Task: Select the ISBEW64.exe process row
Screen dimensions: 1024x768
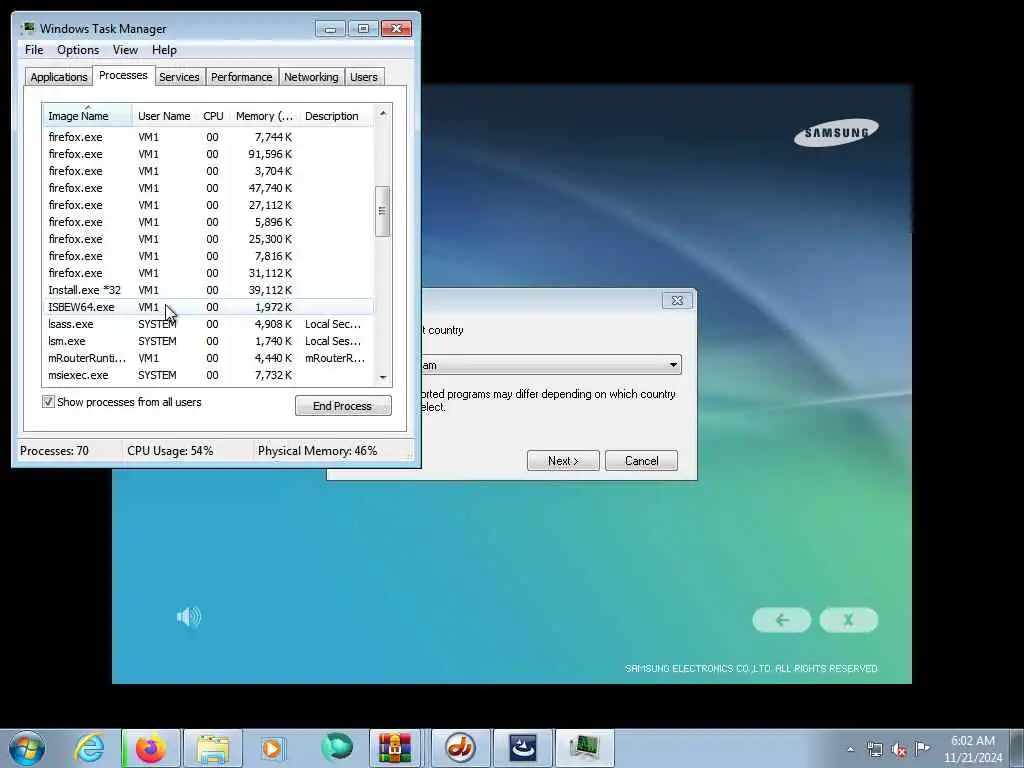Action: click(x=209, y=307)
